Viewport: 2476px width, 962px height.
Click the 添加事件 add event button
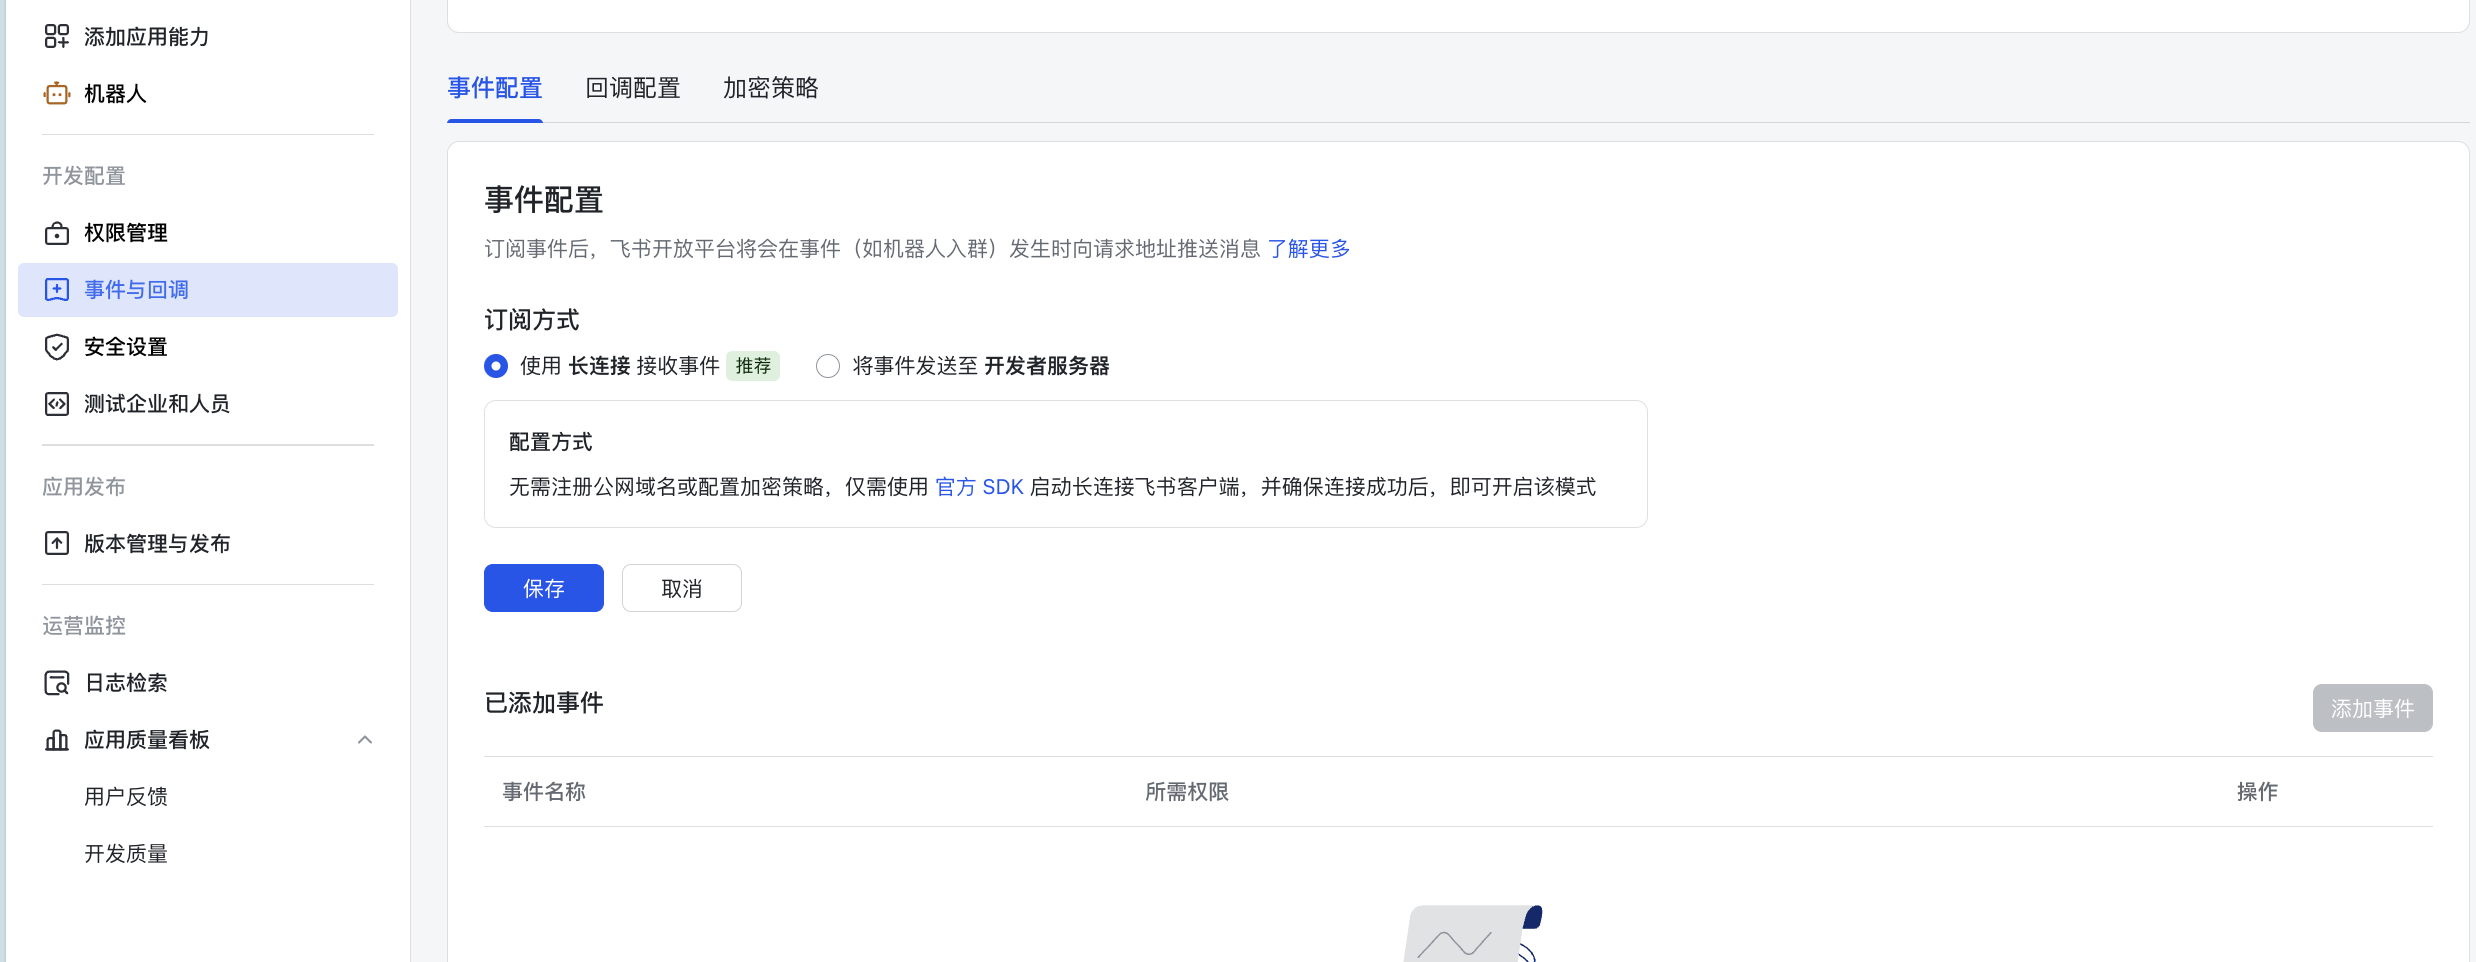tap(2372, 708)
